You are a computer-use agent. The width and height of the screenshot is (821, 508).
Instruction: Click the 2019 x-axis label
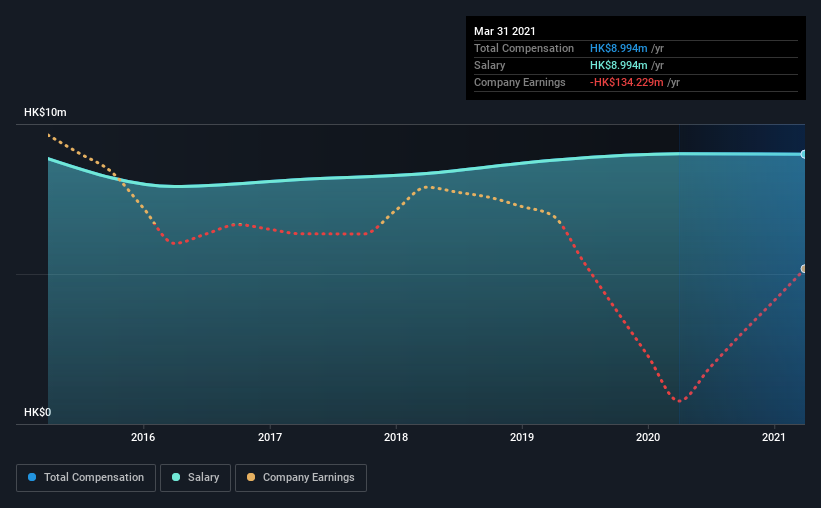pos(522,437)
